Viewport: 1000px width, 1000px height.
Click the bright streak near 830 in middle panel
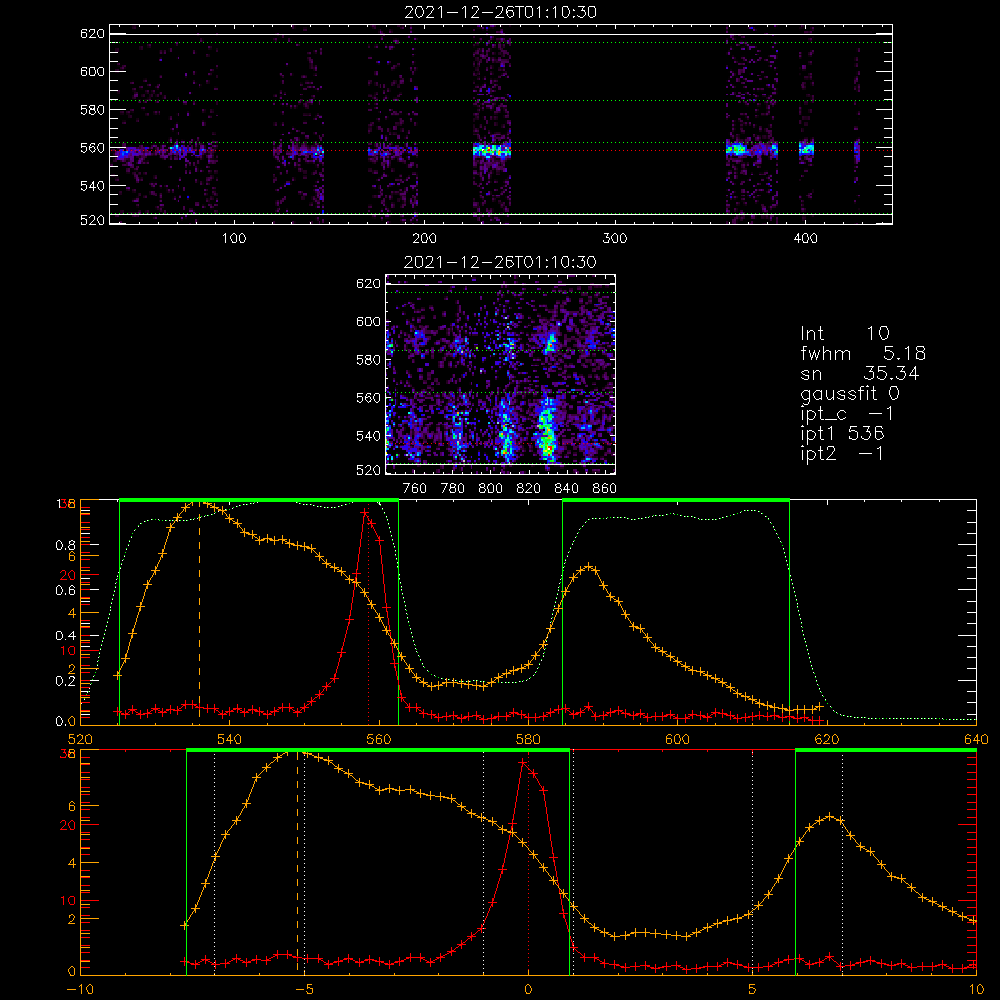[x=547, y=427]
